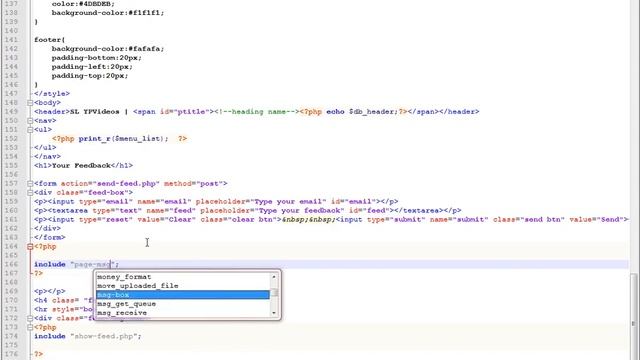The image size is (640, 360).
Task: Collapse the nav tag fold at line 150
Action: (30, 121)
